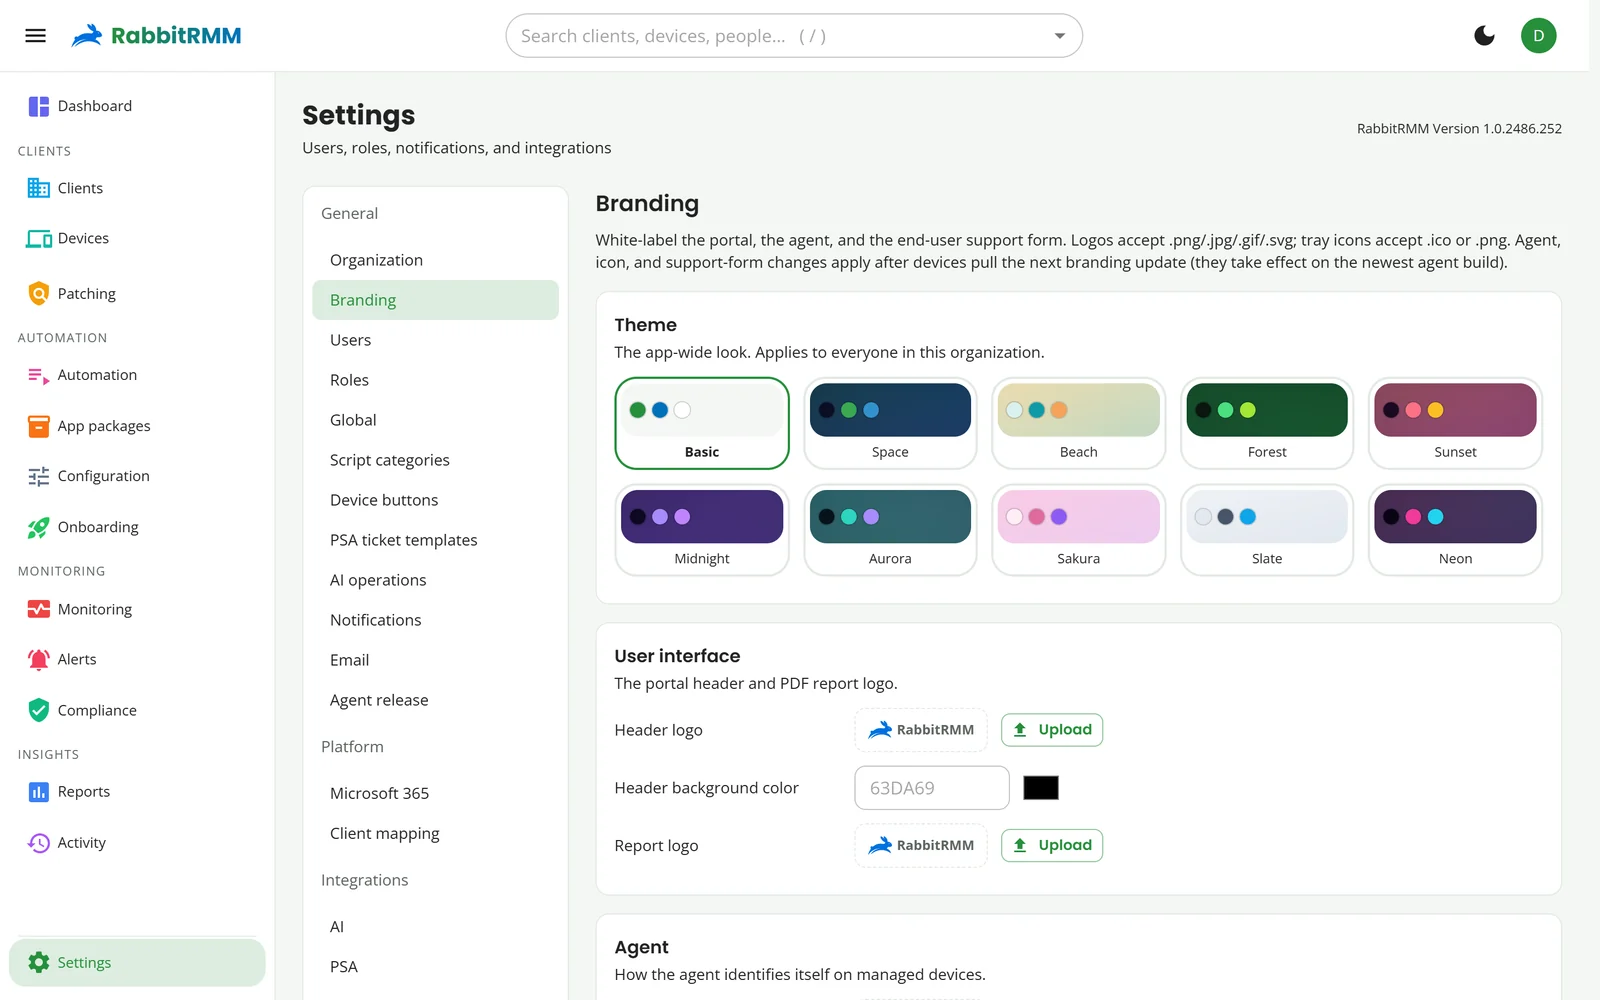This screenshot has height=1000, width=1600.
Task: Open the Users settings section
Action: click(x=435, y=340)
